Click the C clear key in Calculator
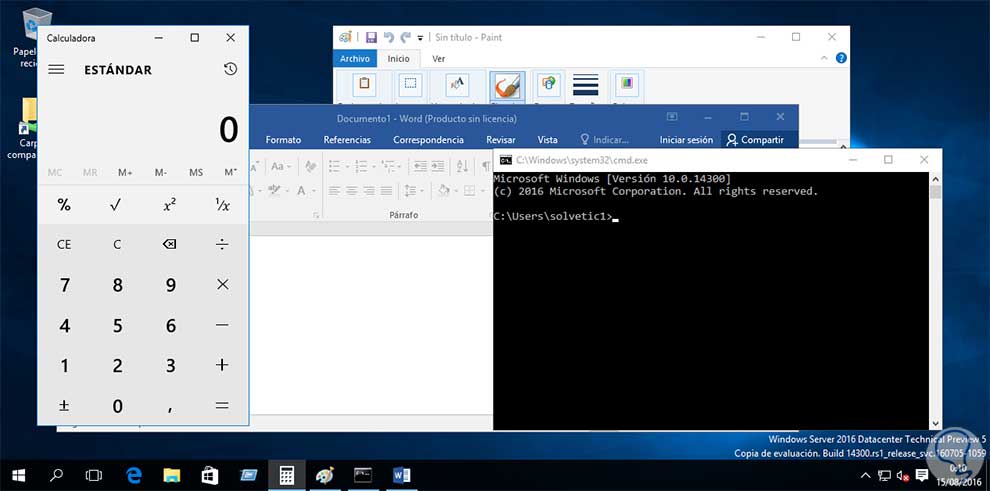990x491 pixels. coord(116,244)
